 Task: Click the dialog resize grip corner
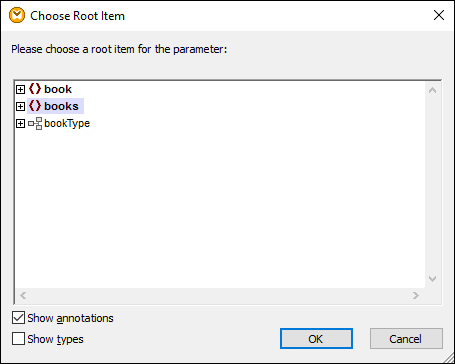coord(449,358)
